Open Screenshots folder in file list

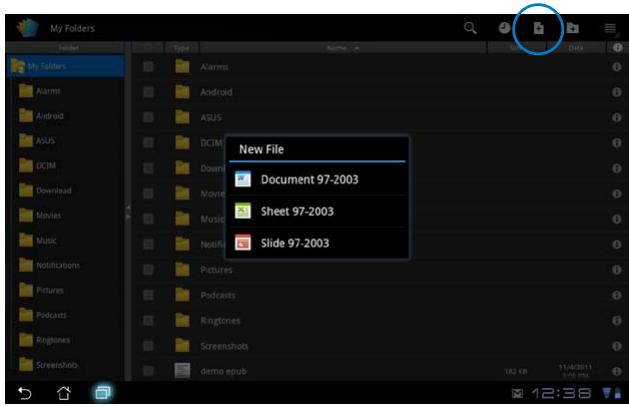click(x=224, y=346)
